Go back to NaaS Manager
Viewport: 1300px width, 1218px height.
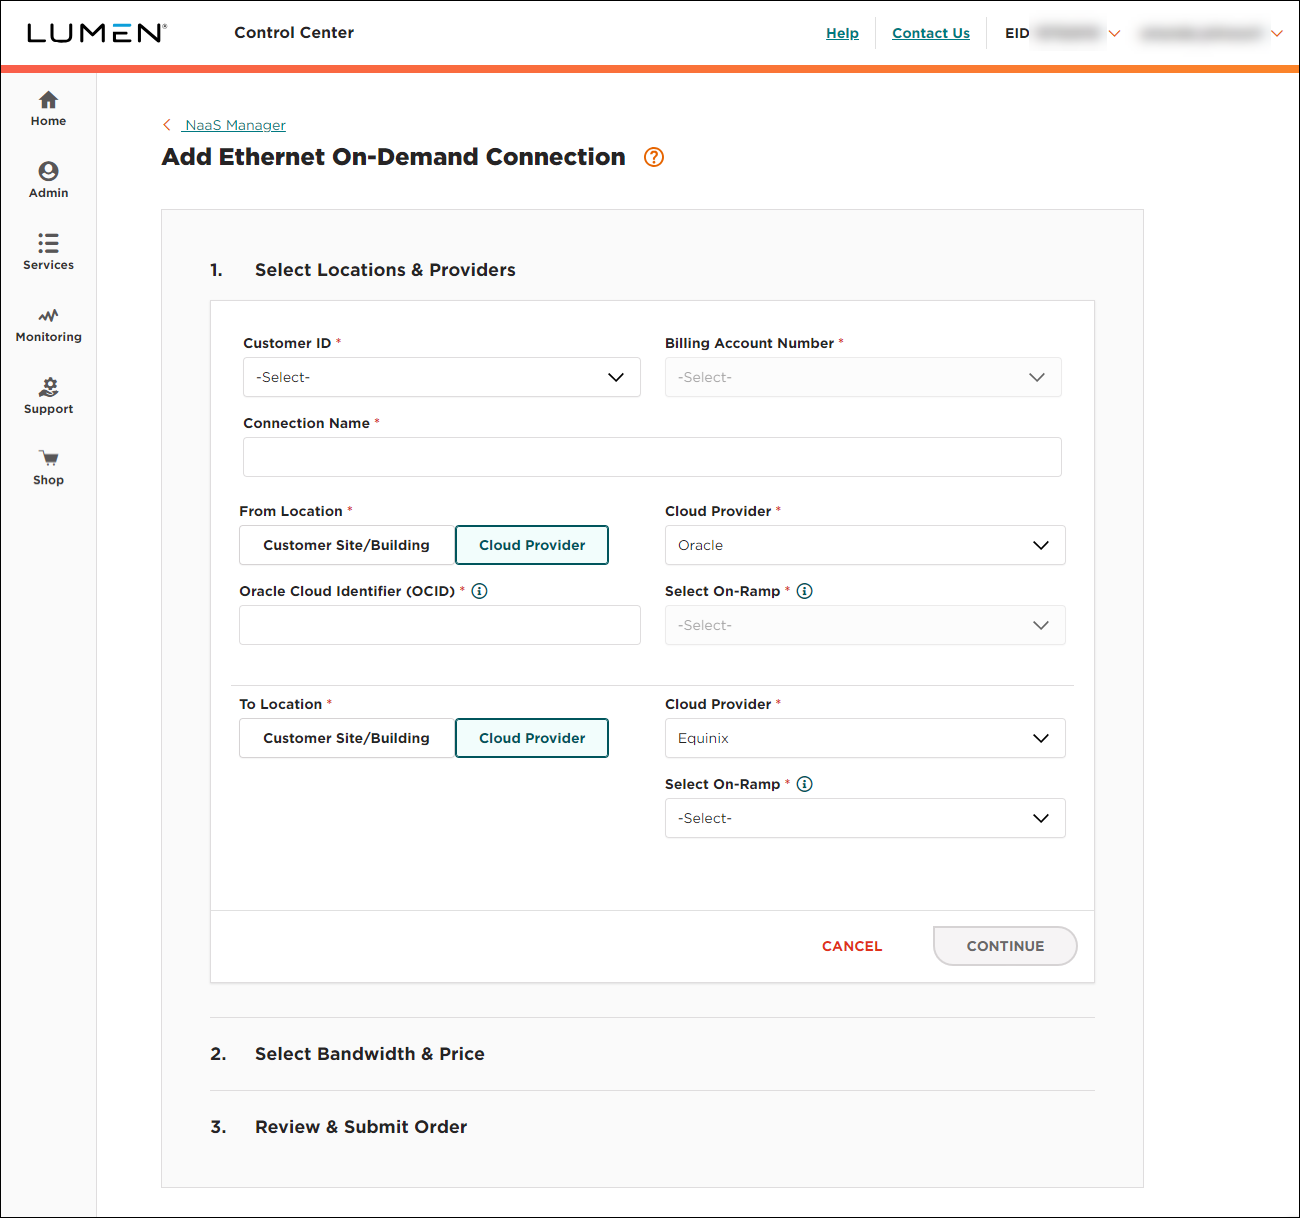[x=235, y=125]
